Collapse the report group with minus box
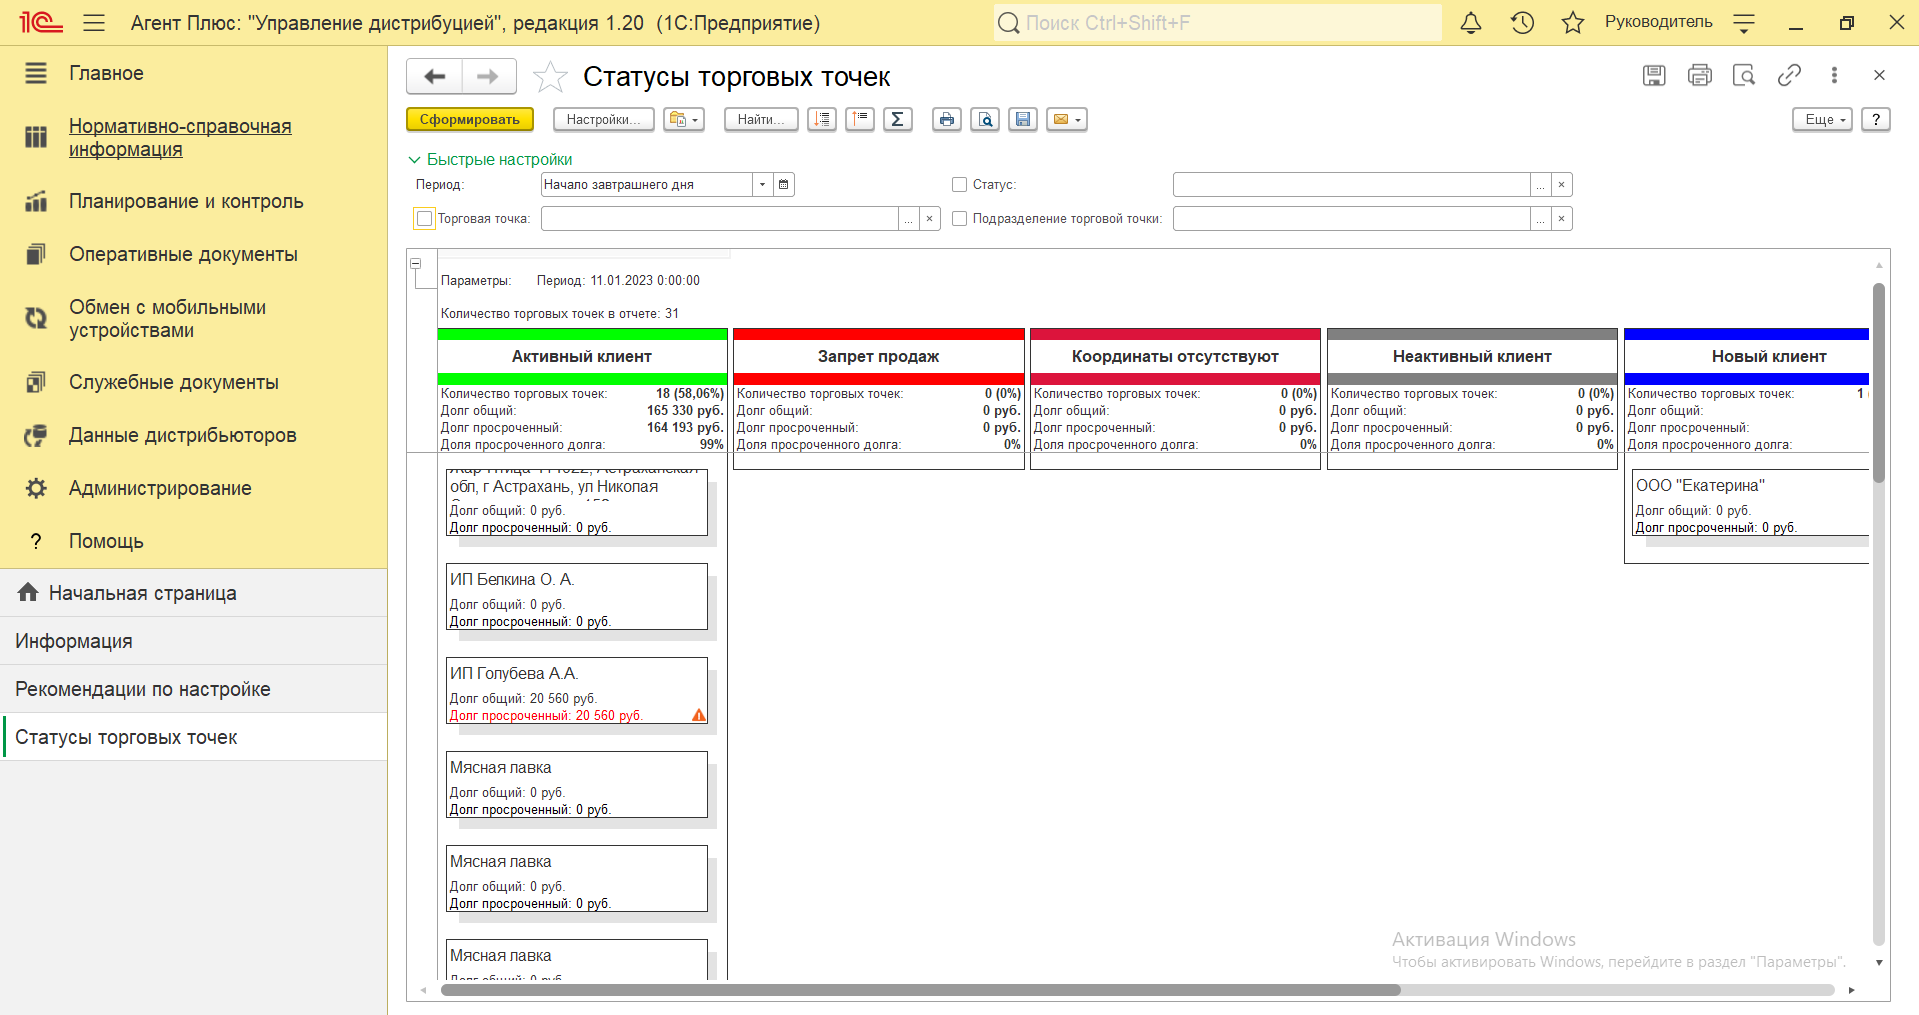Viewport: 1919px width, 1015px height. point(416,264)
